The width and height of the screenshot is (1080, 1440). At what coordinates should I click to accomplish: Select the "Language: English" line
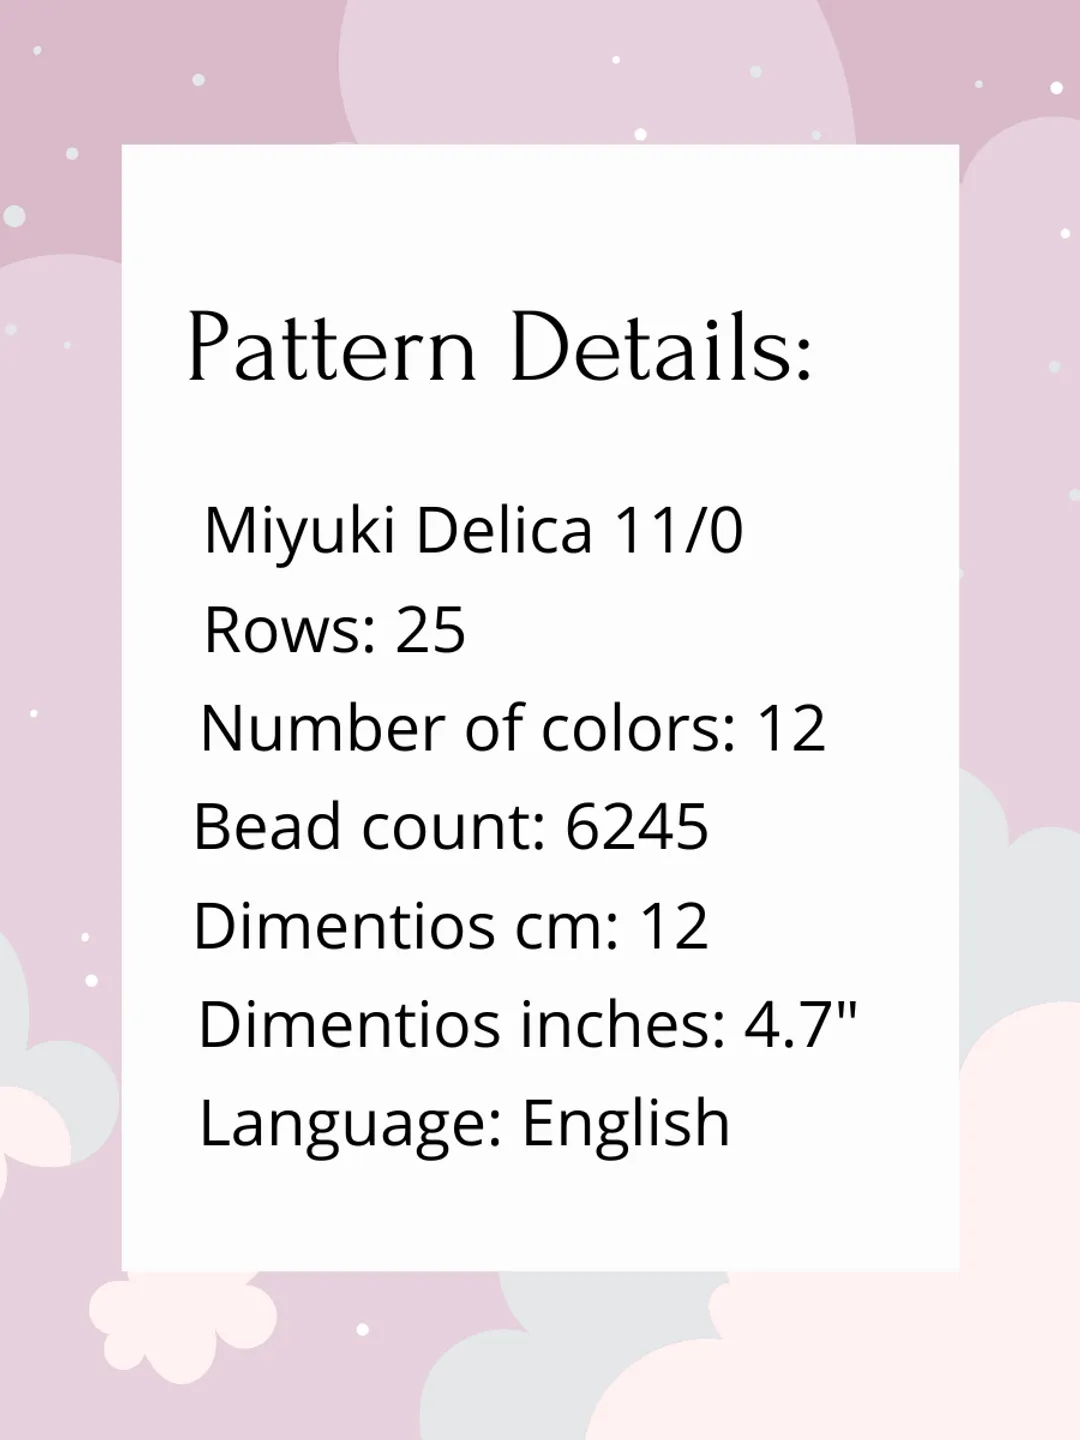pos(465,1123)
